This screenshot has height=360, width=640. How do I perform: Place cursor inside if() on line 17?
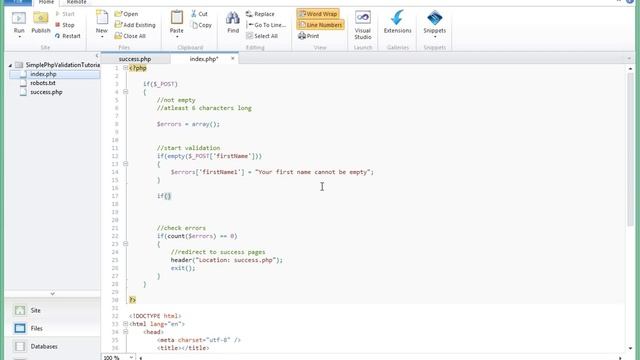[167, 196]
